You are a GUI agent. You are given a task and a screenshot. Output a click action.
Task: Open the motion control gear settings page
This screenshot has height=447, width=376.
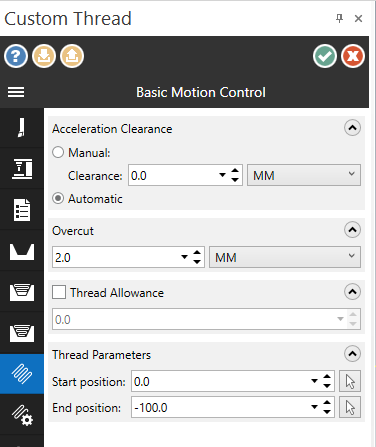coord(22,415)
